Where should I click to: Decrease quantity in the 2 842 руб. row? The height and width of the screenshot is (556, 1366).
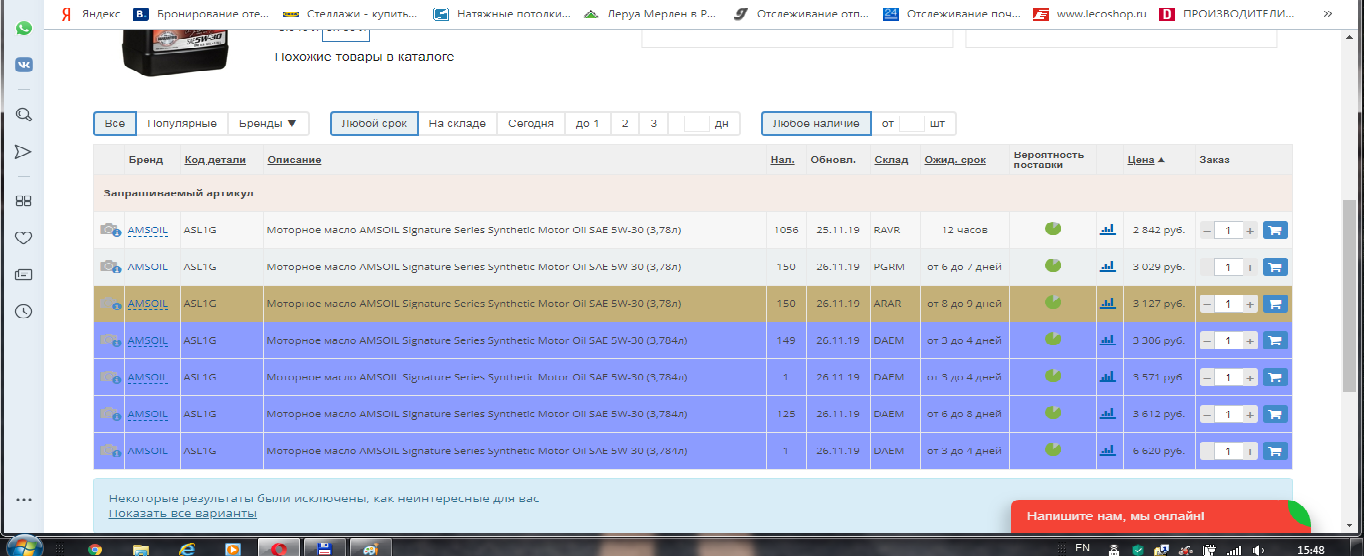(x=1207, y=230)
